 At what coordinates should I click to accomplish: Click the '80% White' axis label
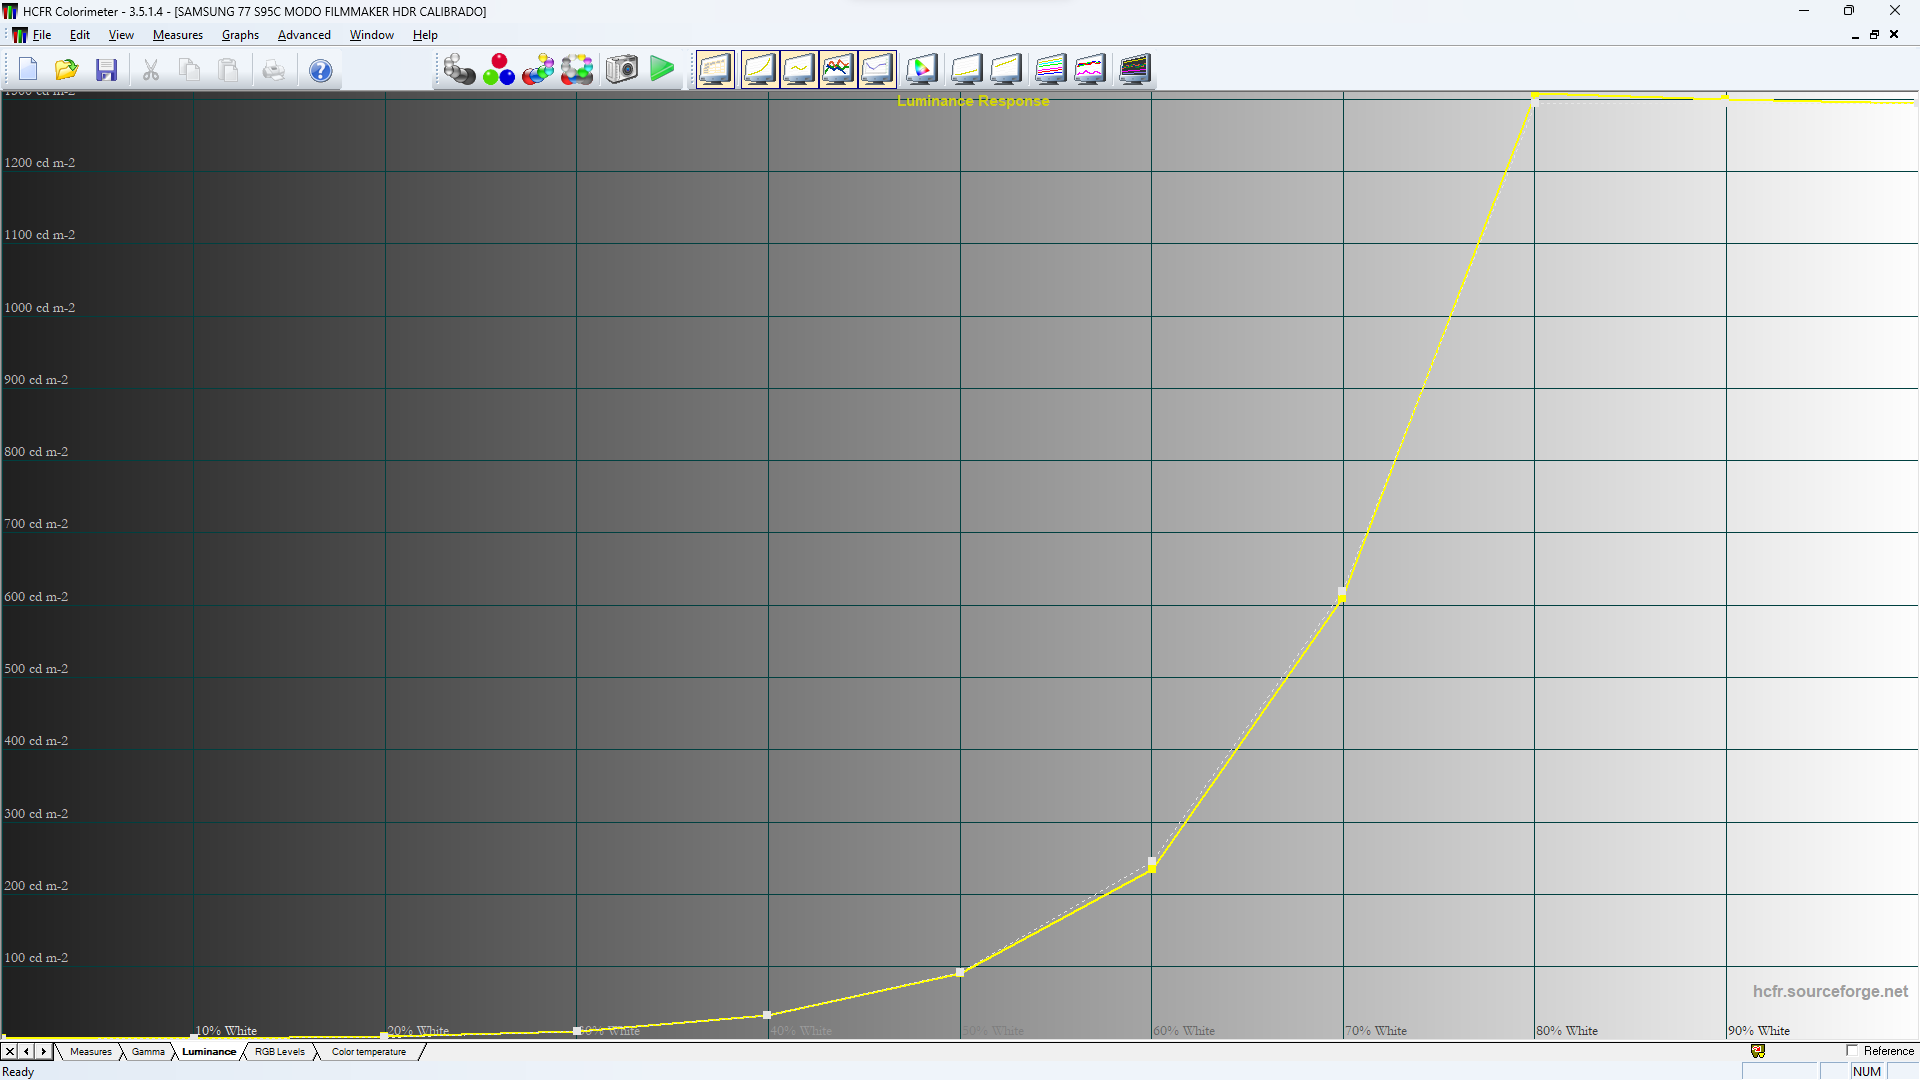[x=1567, y=1030]
